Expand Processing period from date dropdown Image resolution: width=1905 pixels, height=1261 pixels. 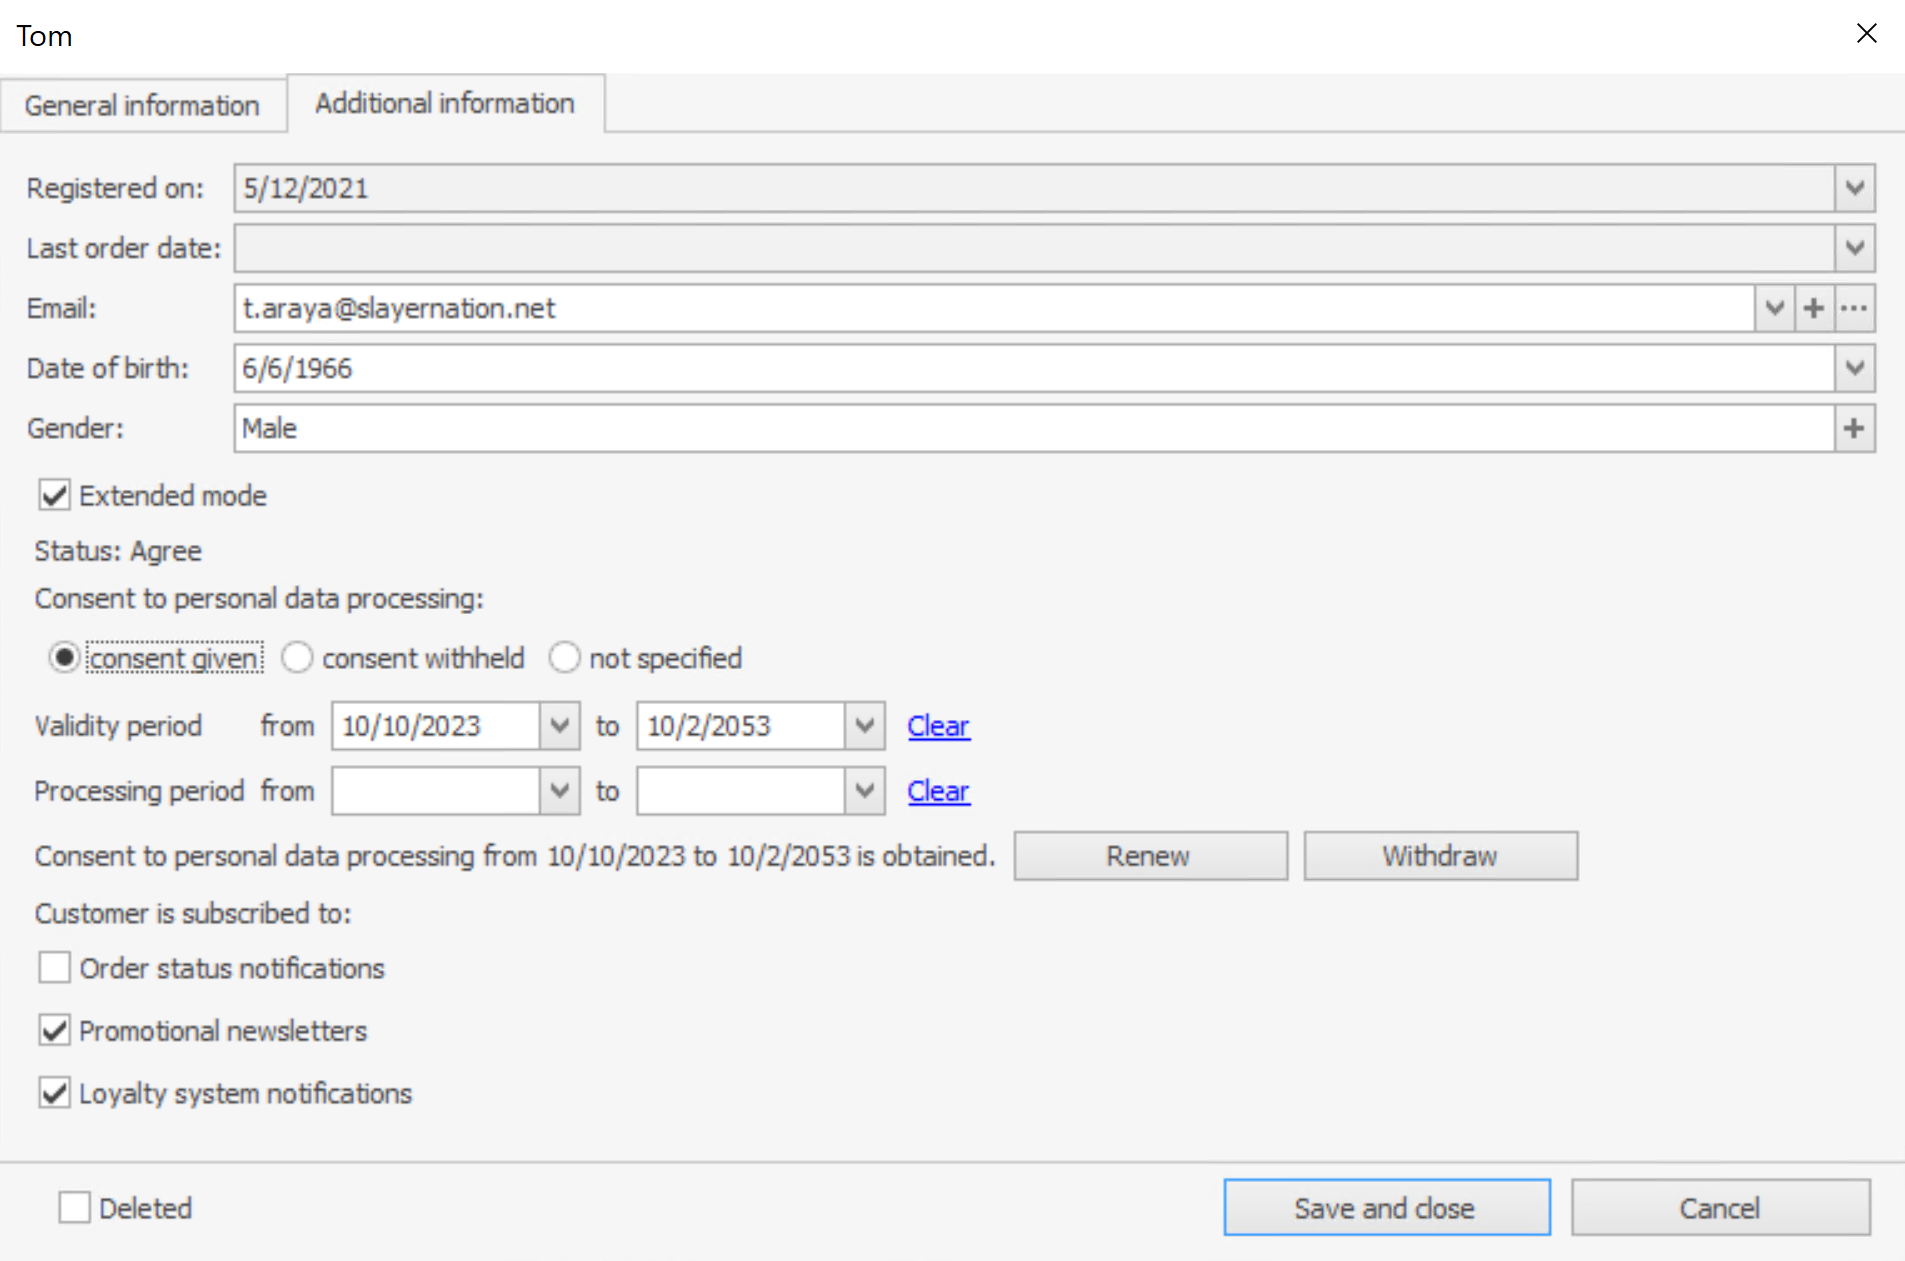point(560,791)
